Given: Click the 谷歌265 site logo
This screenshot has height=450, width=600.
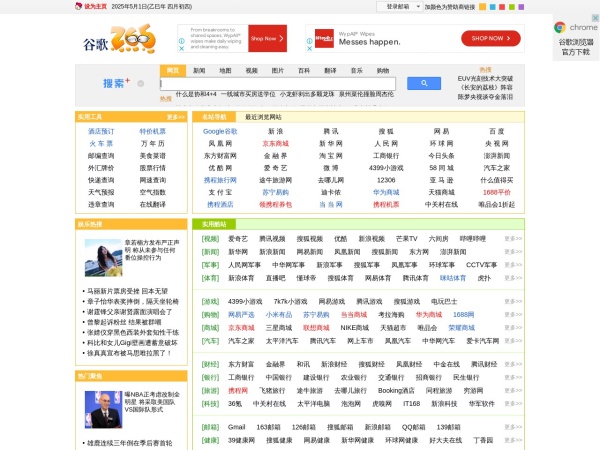Looking at the screenshot, I should pyautogui.click(x=119, y=39).
